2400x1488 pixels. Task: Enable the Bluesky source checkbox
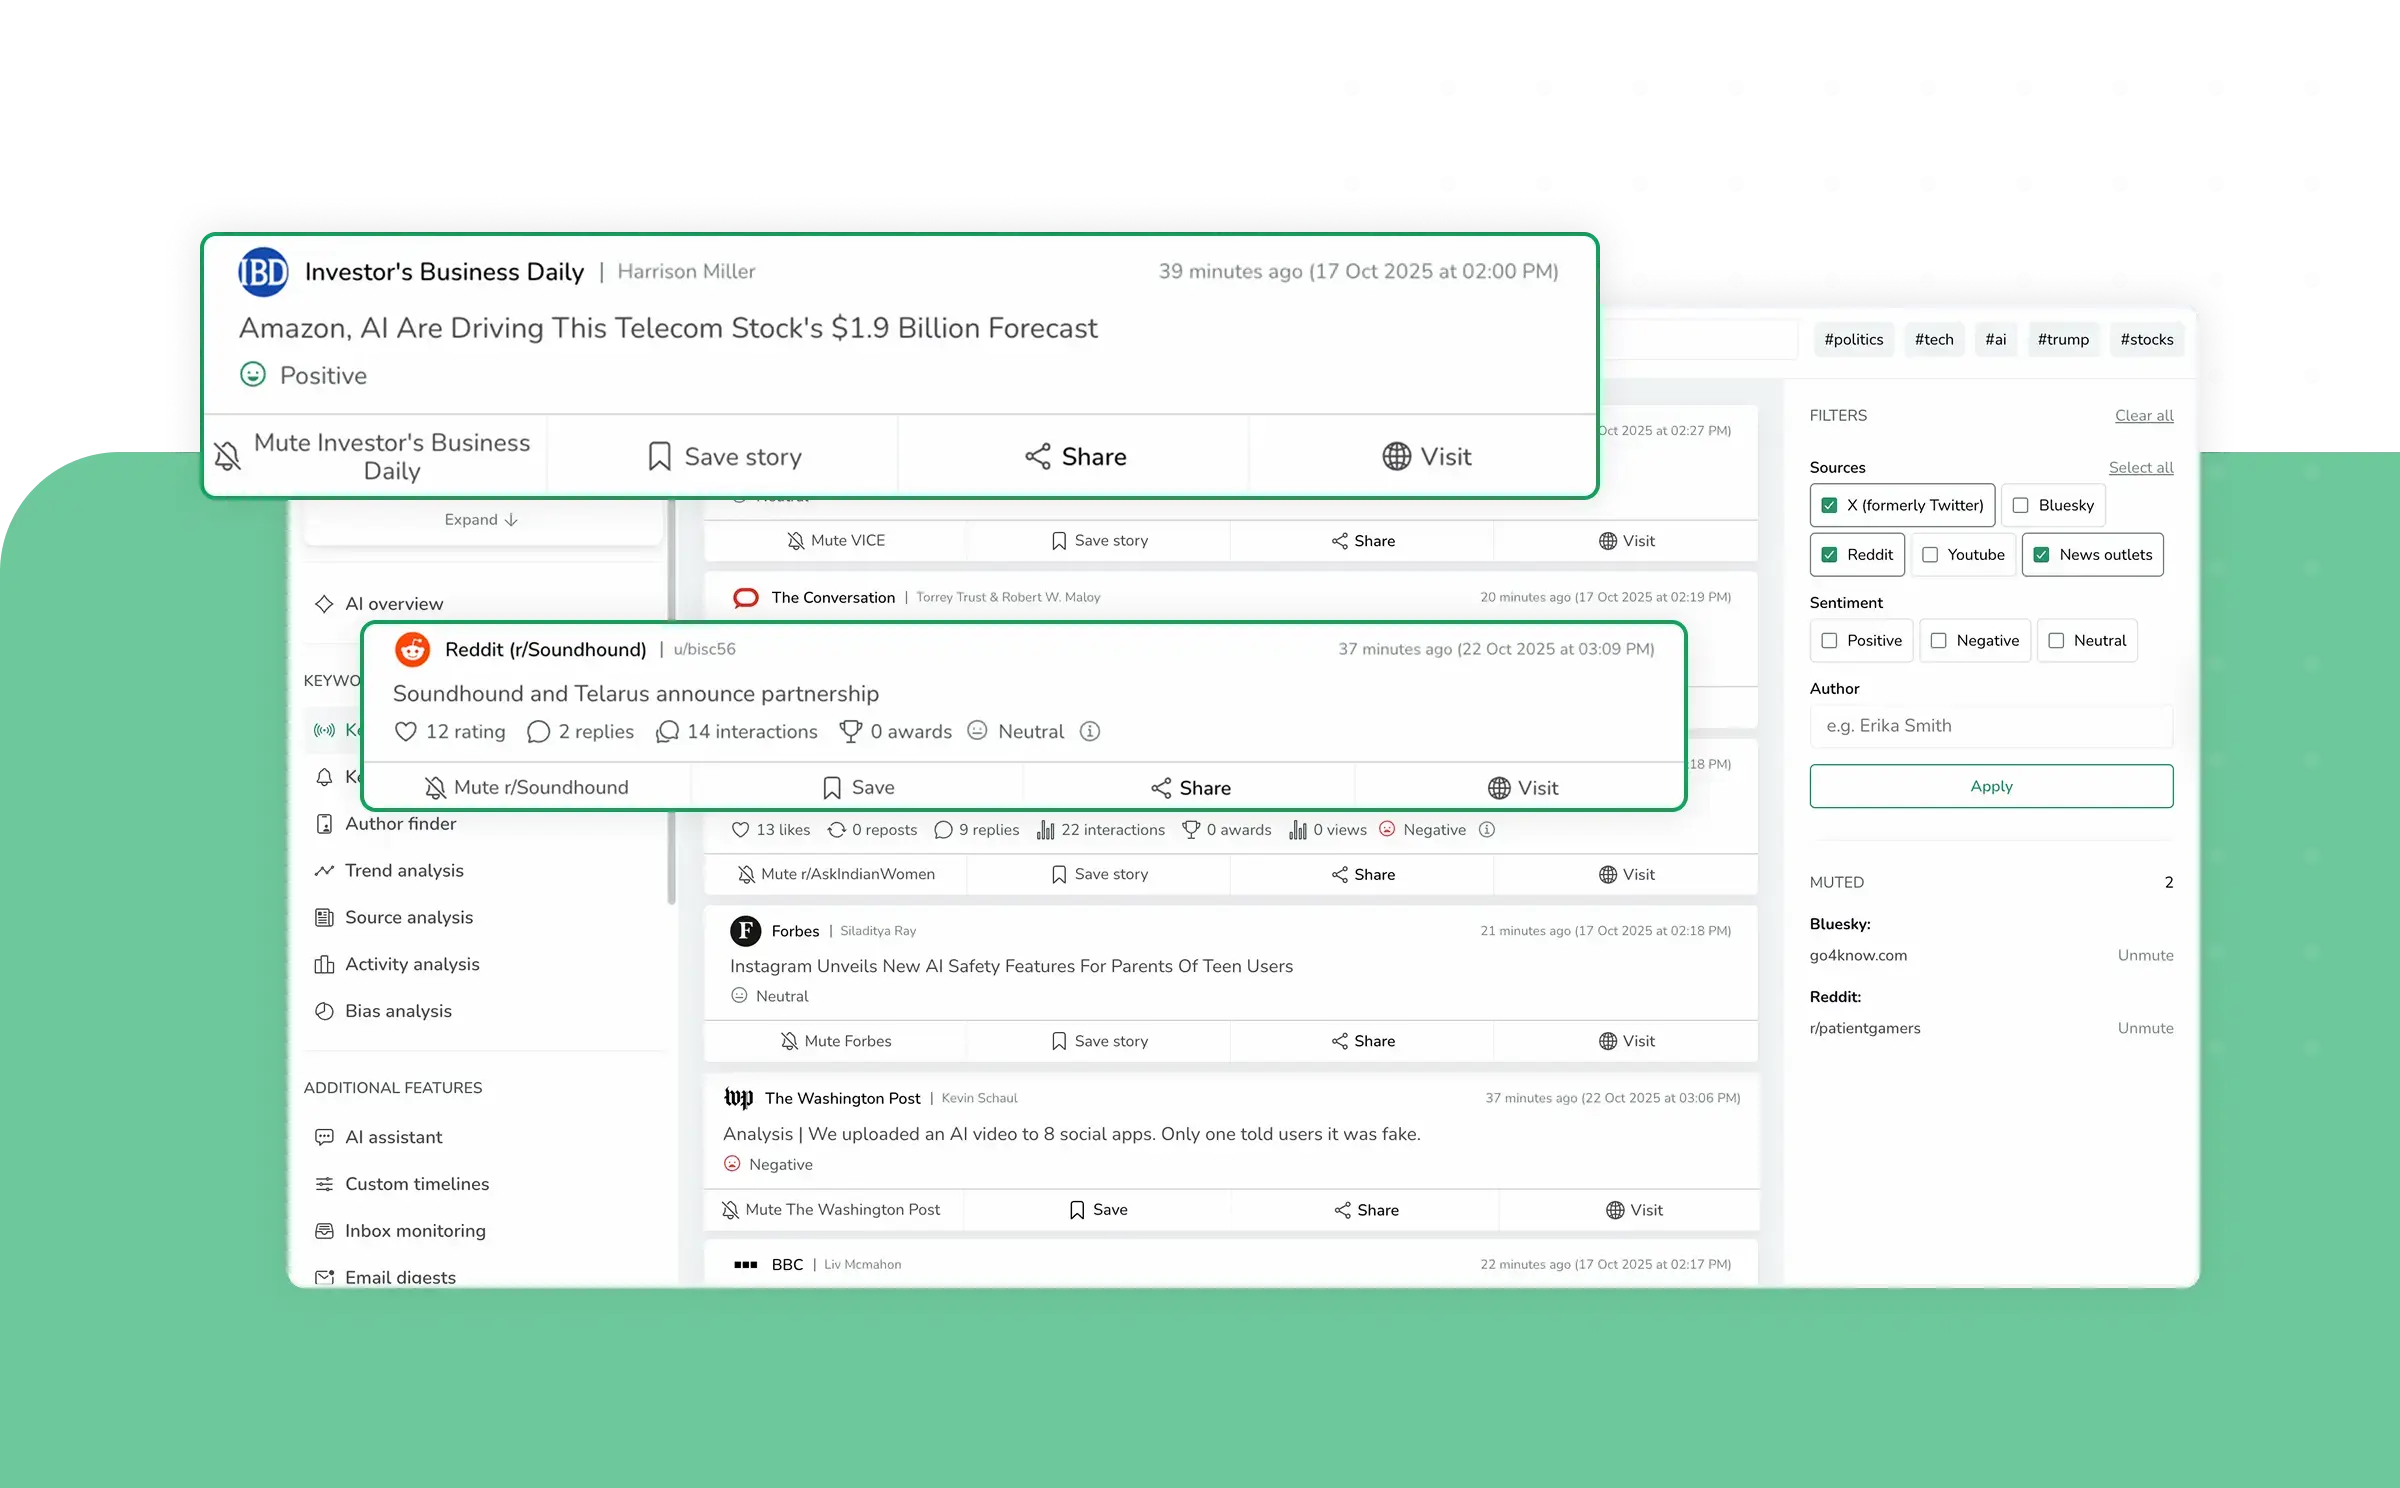(x=2020, y=505)
